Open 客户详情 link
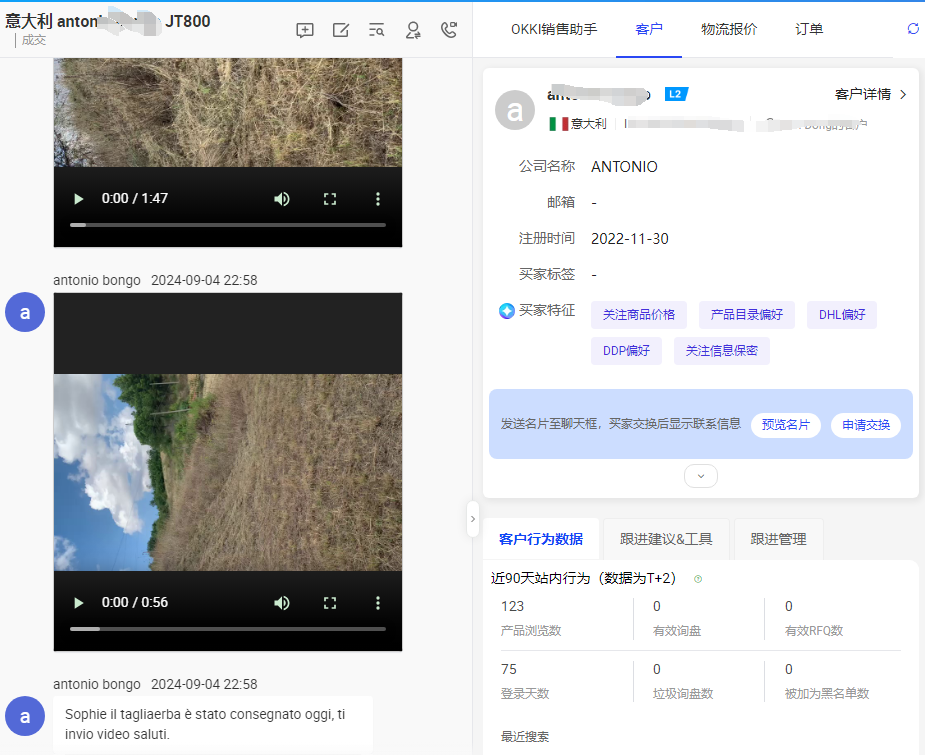The width and height of the screenshot is (925, 755). [x=870, y=94]
